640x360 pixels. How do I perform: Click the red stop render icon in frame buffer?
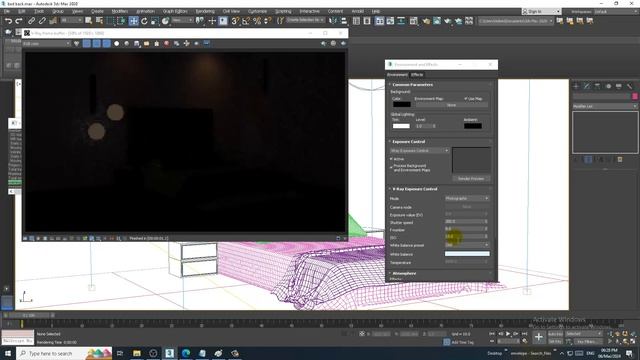click(x=167, y=43)
